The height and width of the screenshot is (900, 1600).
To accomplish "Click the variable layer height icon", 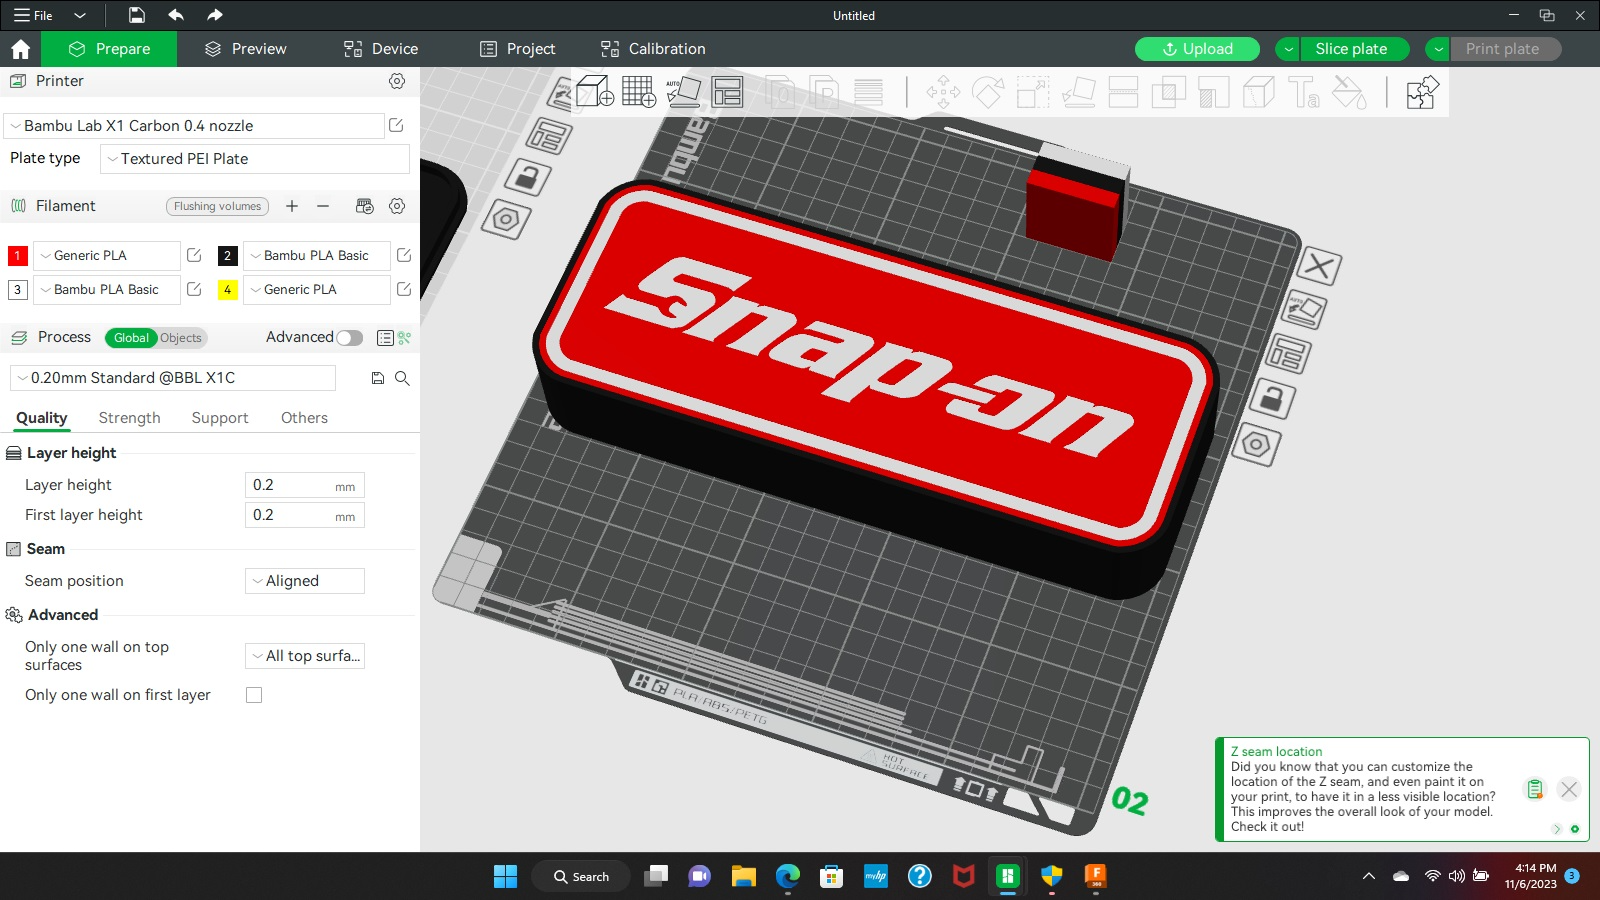I will tap(869, 92).
